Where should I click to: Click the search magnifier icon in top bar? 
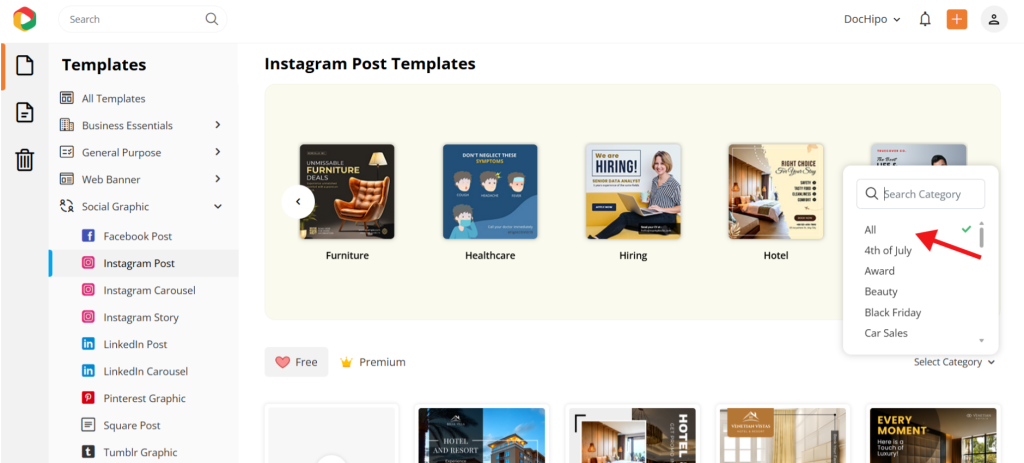(x=211, y=19)
